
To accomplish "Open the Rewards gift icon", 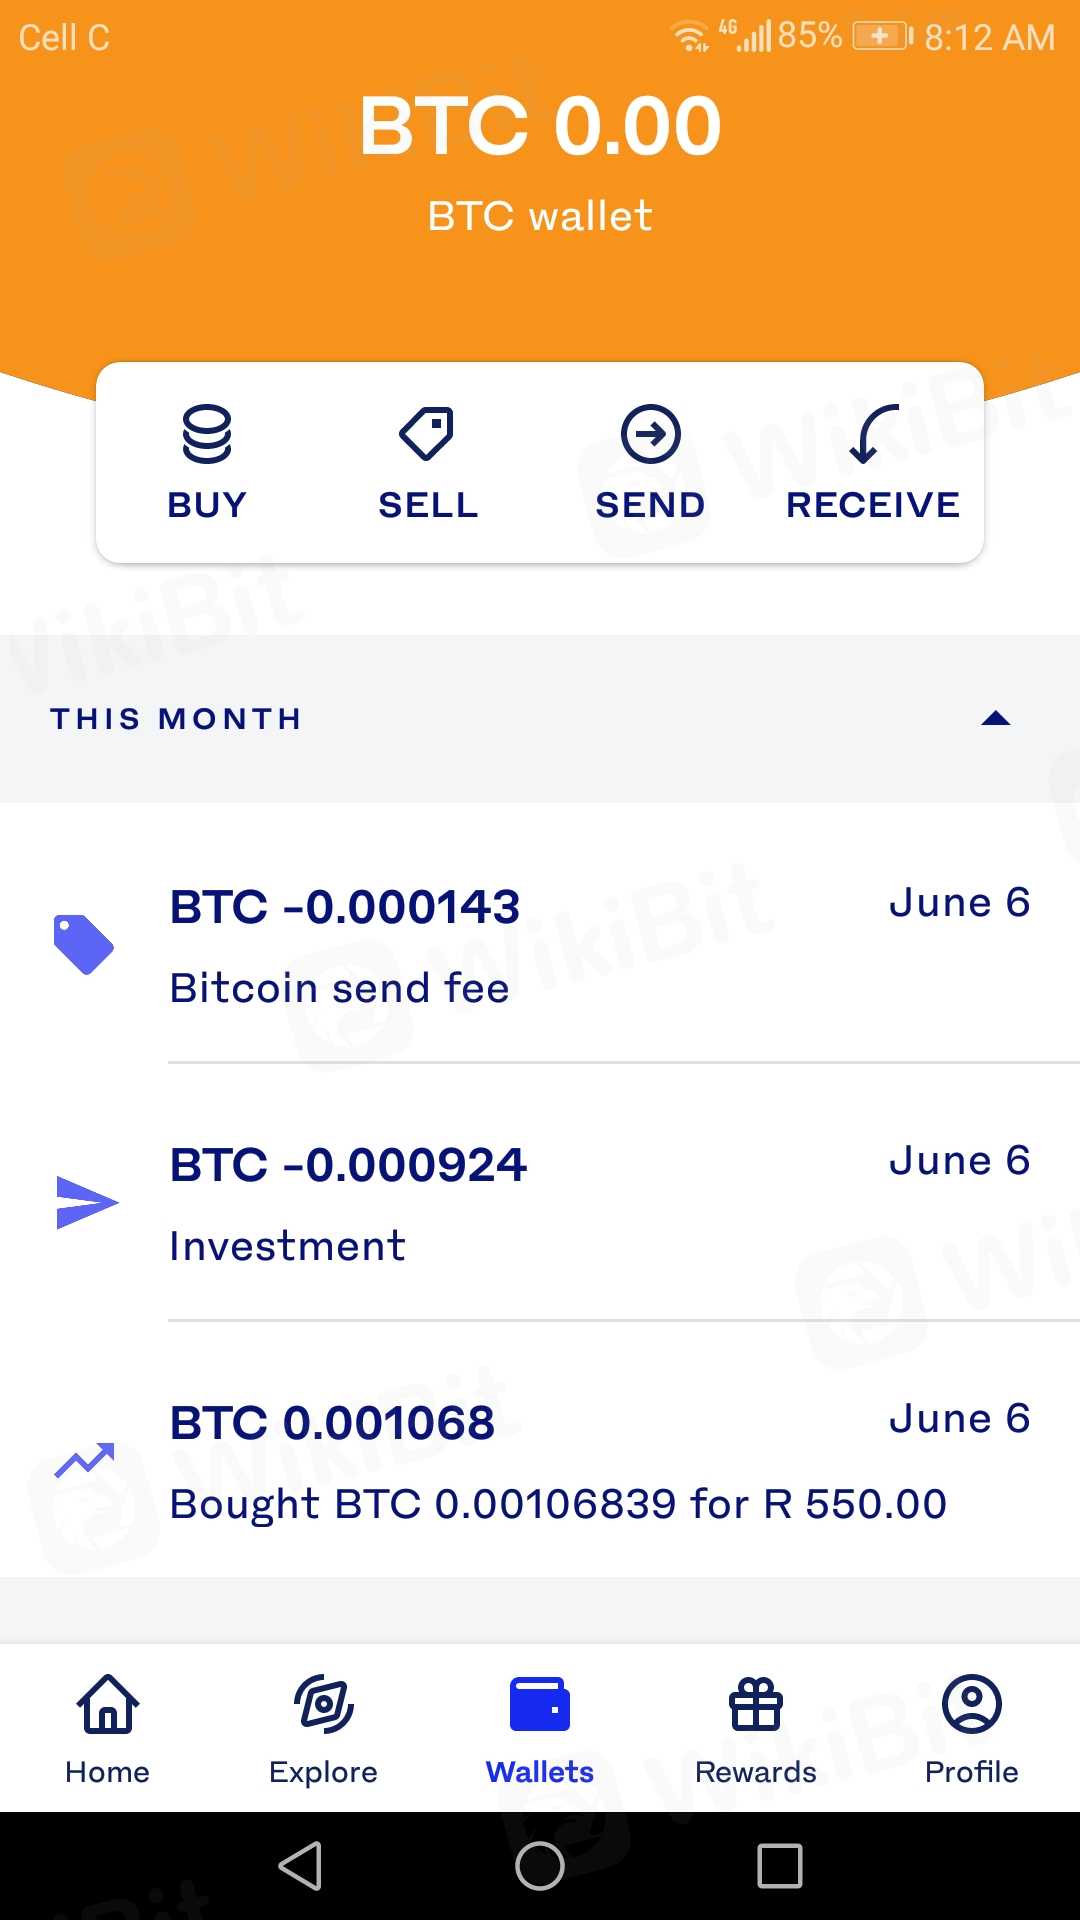I will point(756,1704).
